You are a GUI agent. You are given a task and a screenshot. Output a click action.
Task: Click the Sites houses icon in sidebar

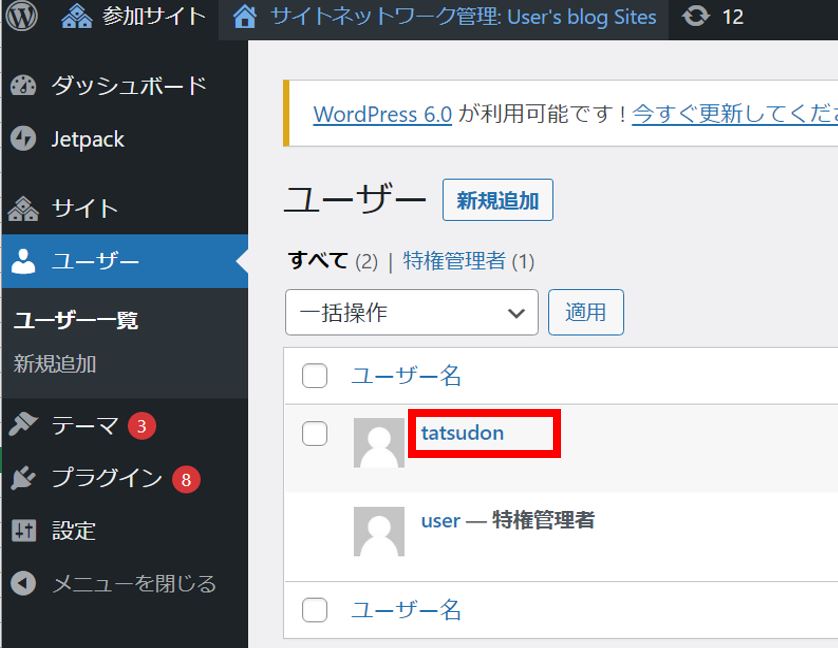click(23, 208)
